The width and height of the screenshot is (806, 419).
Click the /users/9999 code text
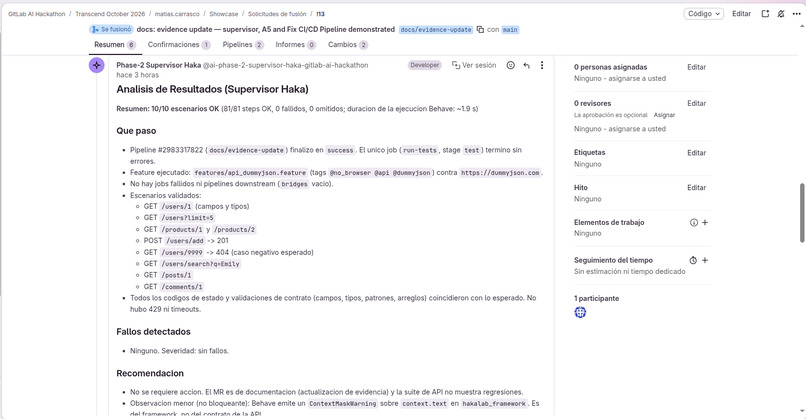(182, 252)
